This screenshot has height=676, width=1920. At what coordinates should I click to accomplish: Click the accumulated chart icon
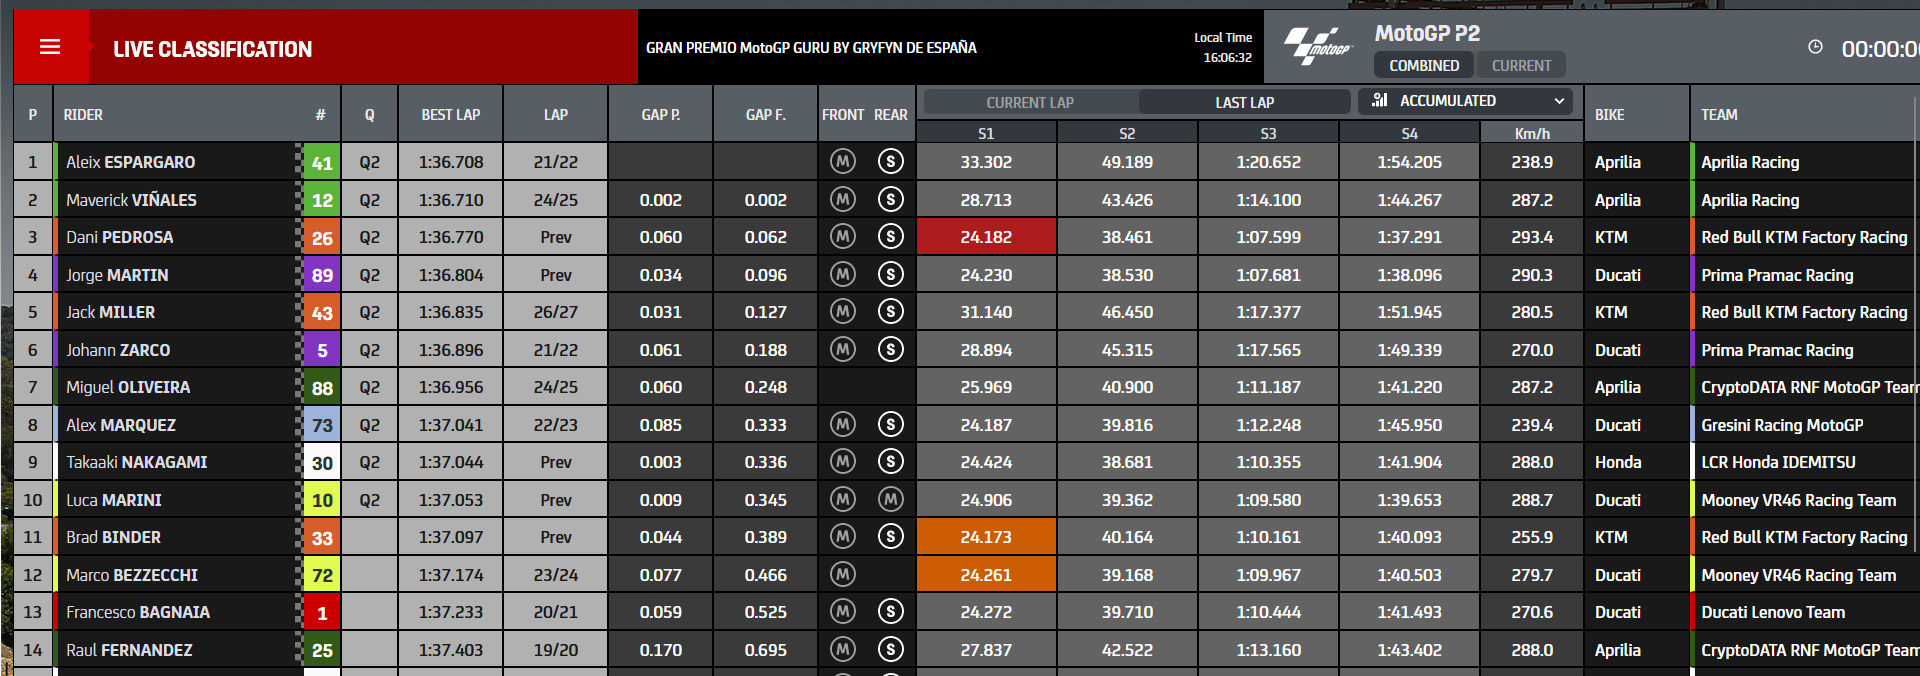[x=1380, y=100]
